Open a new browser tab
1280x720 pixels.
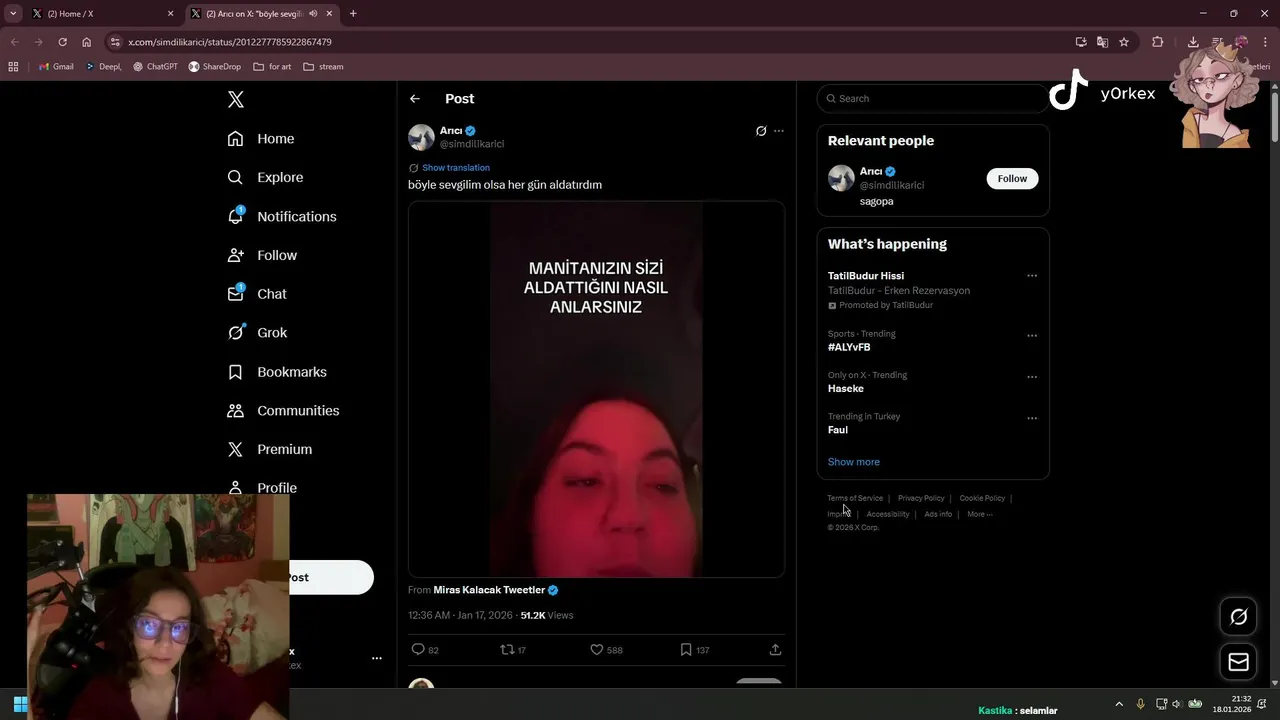point(353,13)
